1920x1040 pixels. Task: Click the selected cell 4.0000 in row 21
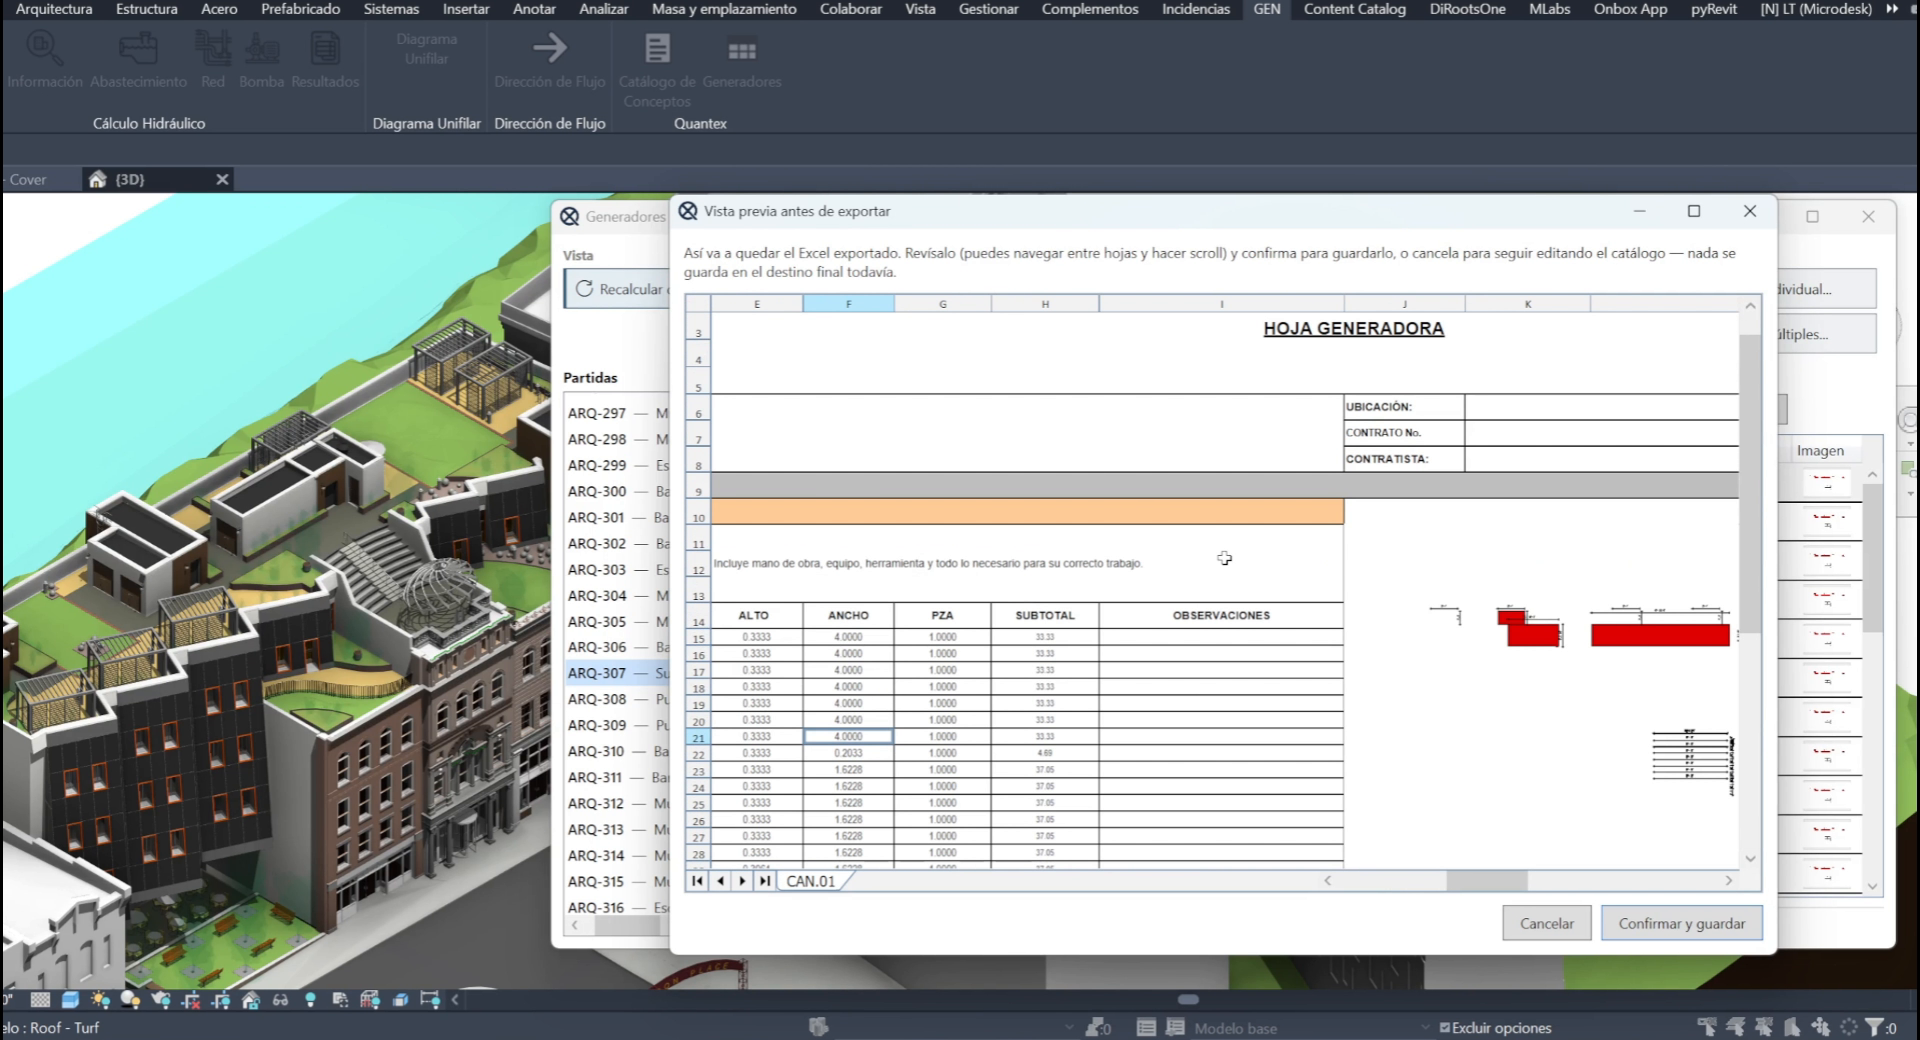pos(848,736)
